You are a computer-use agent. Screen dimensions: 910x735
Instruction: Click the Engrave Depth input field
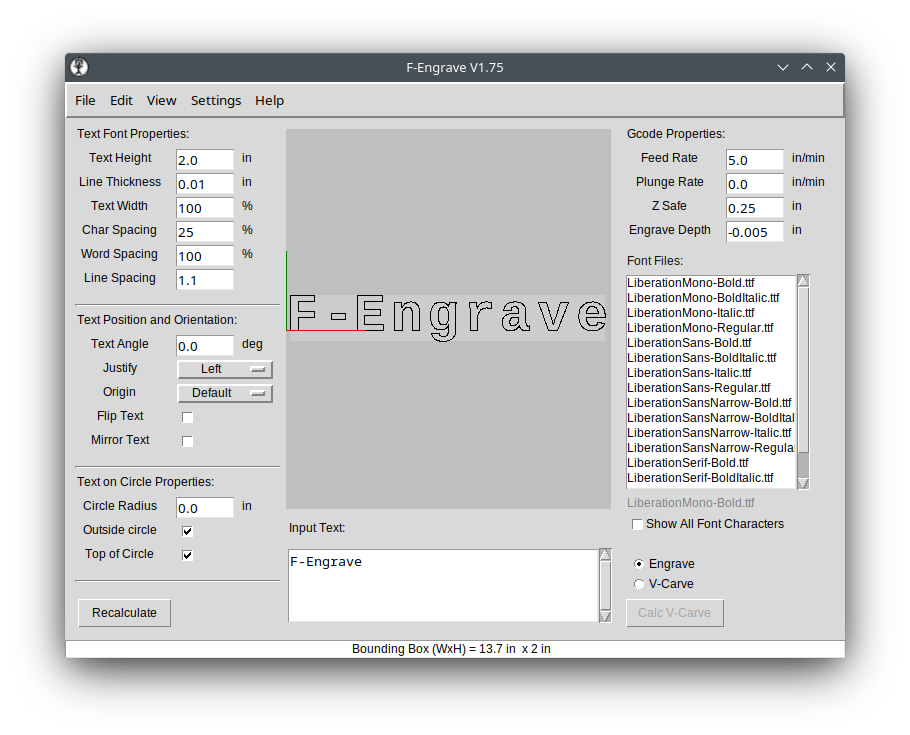(754, 232)
